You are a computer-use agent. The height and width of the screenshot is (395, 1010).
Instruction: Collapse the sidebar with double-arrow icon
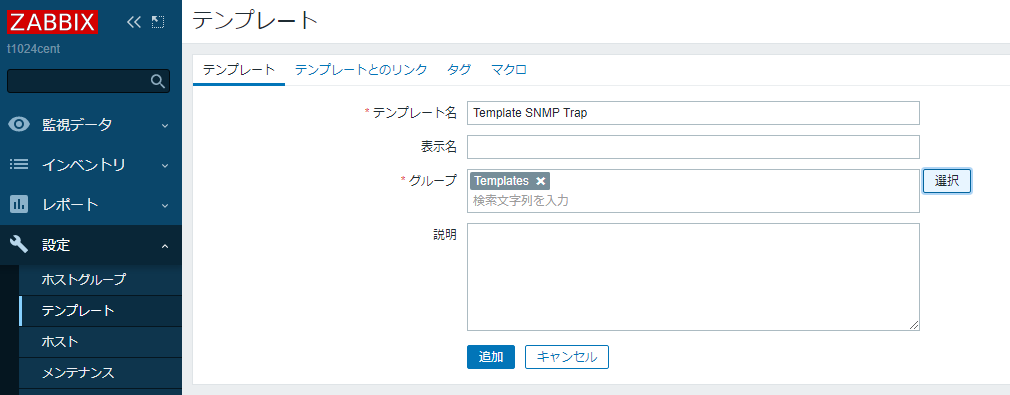tap(133, 23)
